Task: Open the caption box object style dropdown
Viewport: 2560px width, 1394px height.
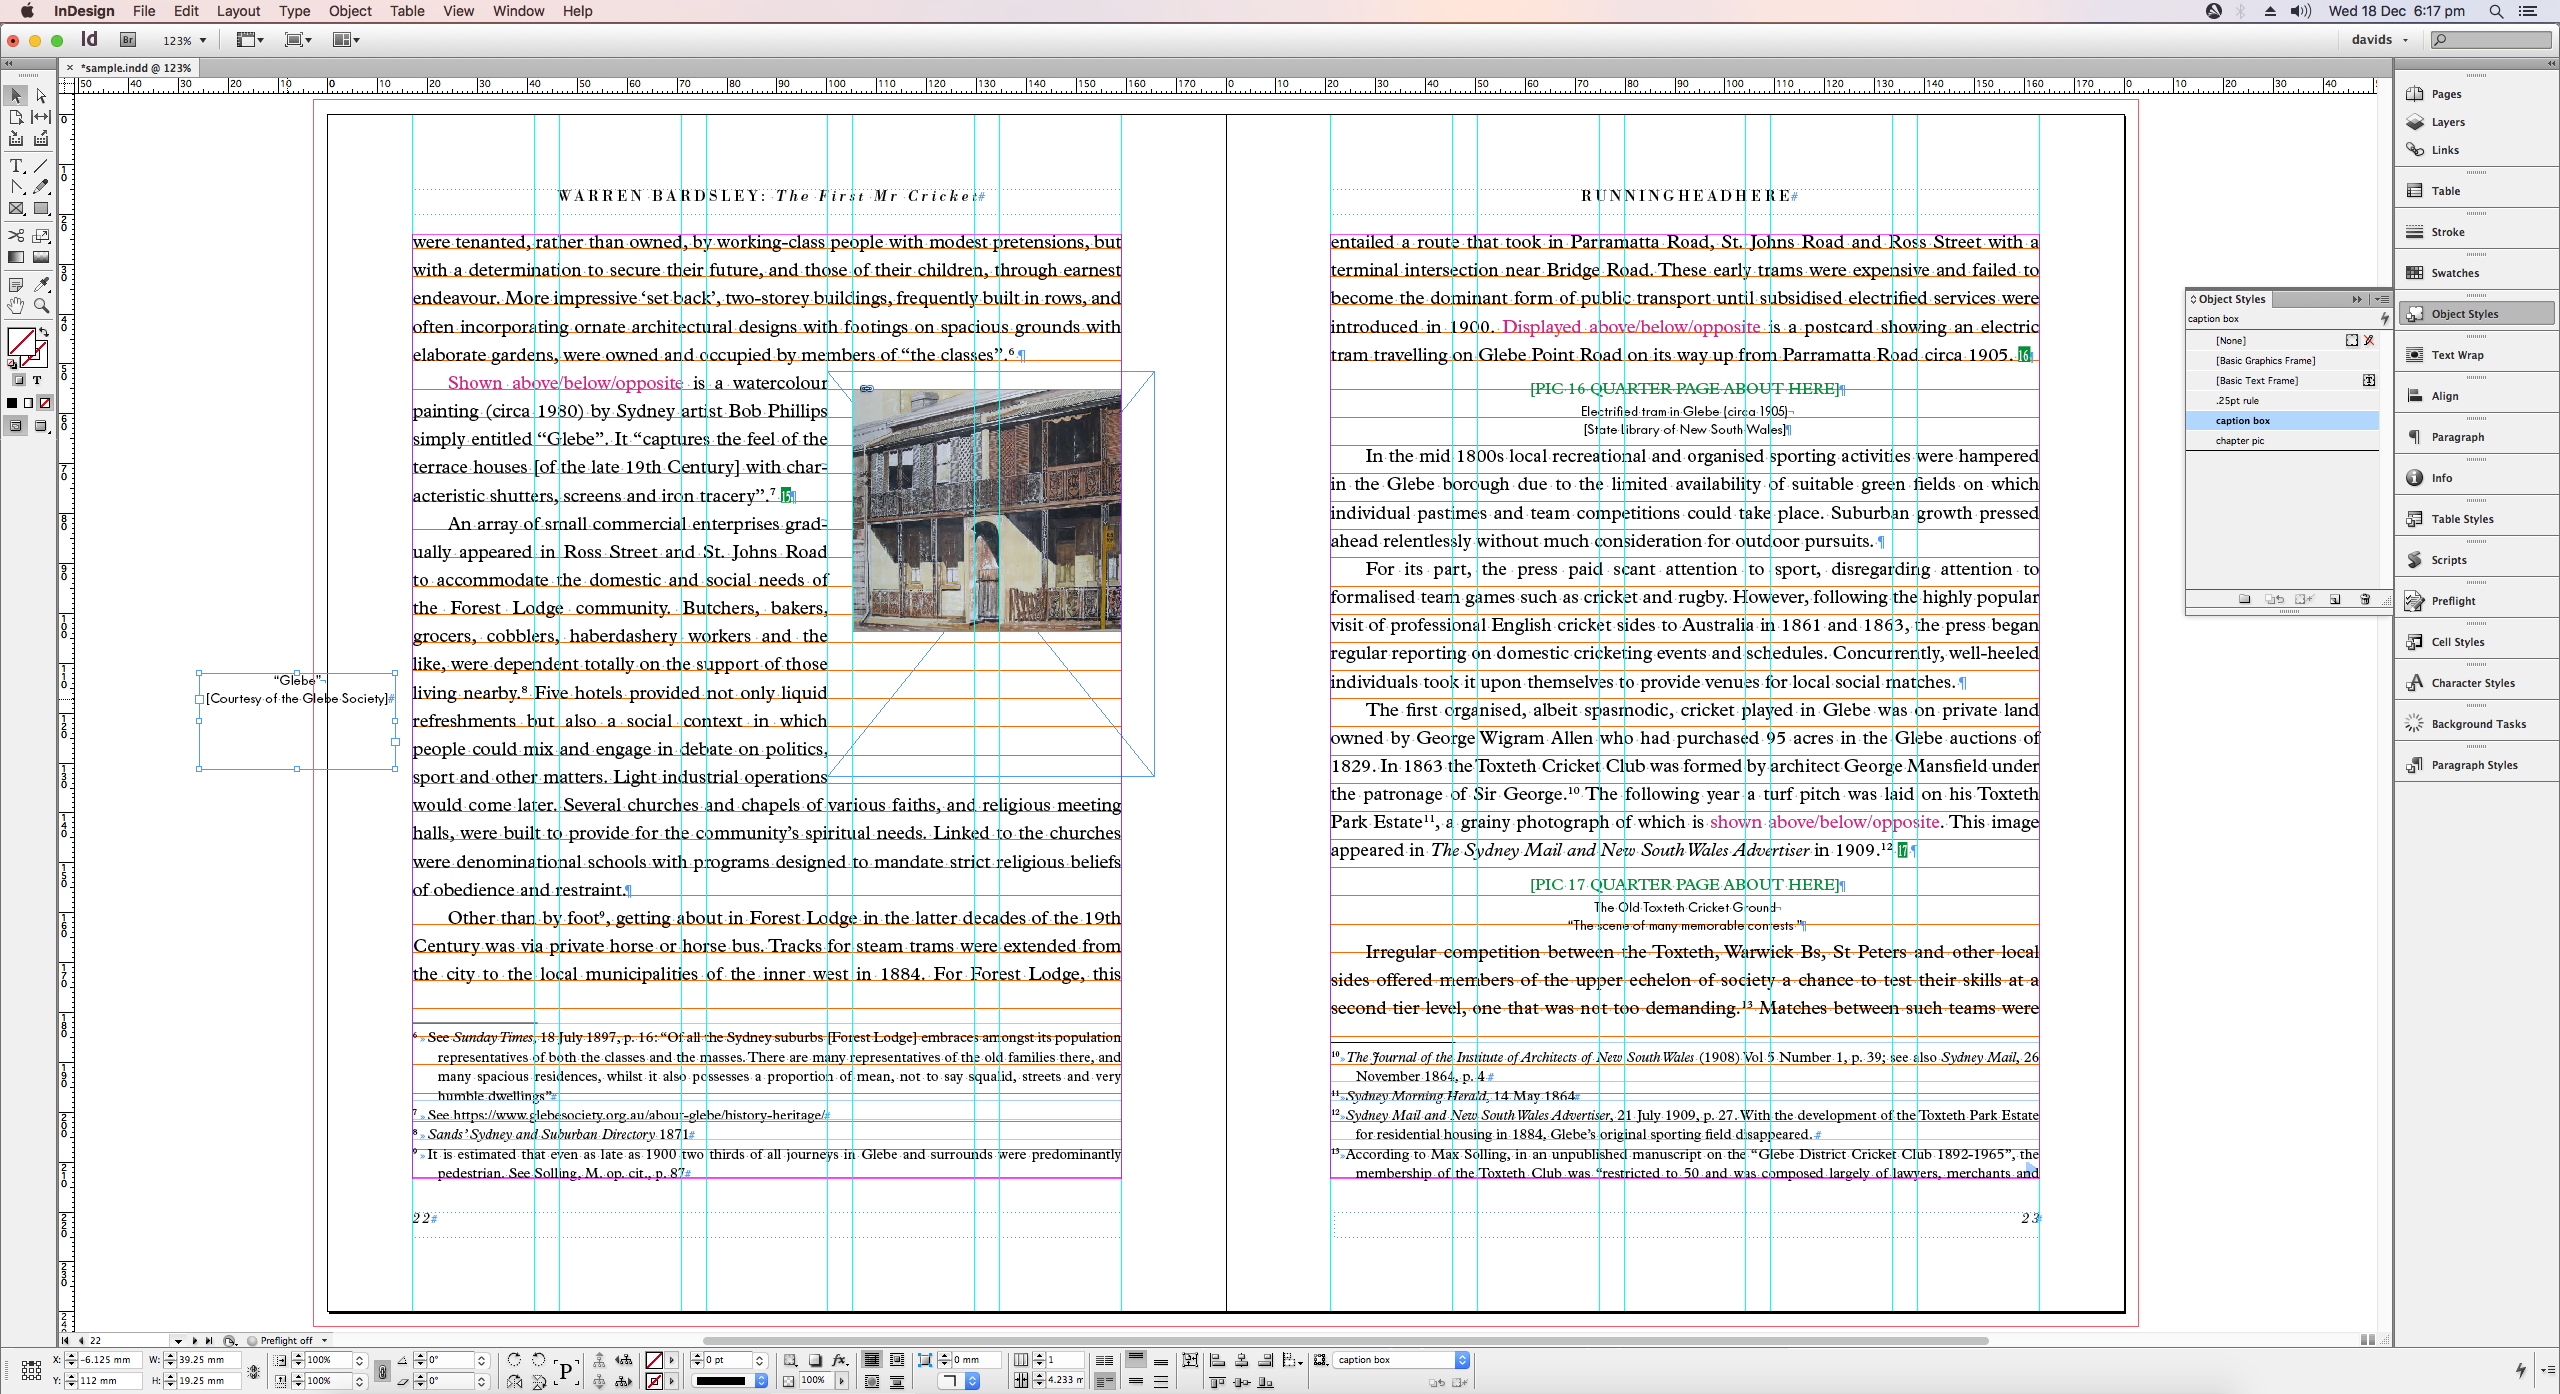Action: [1462, 1360]
